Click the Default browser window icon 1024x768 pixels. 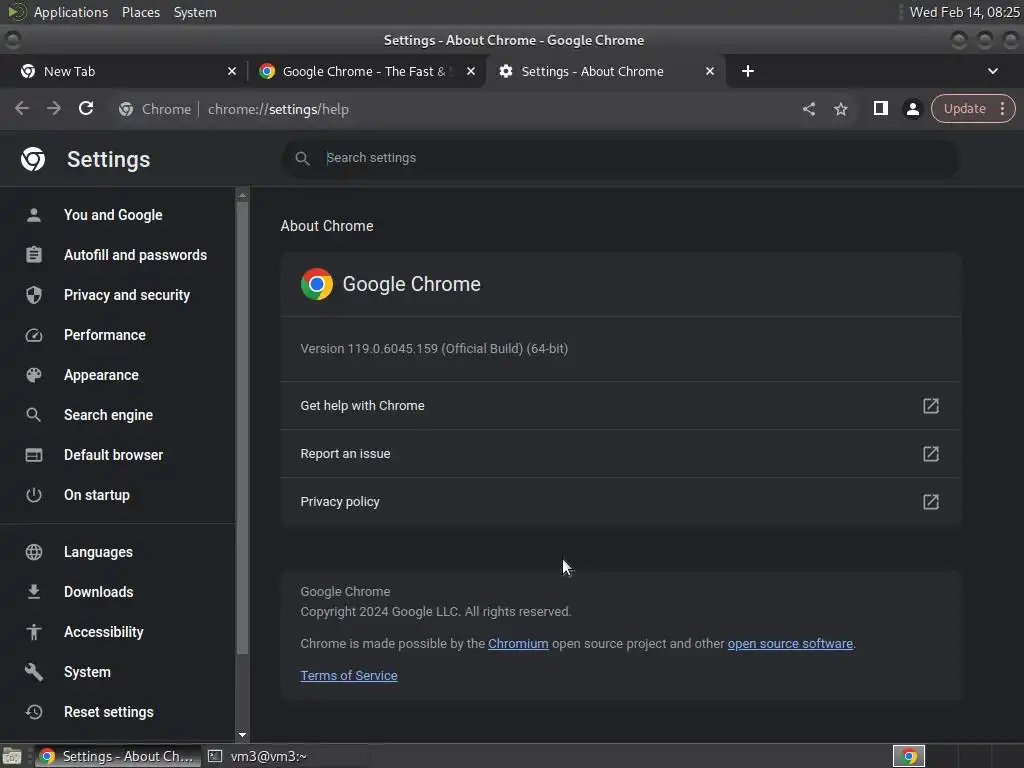pos(34,455)
